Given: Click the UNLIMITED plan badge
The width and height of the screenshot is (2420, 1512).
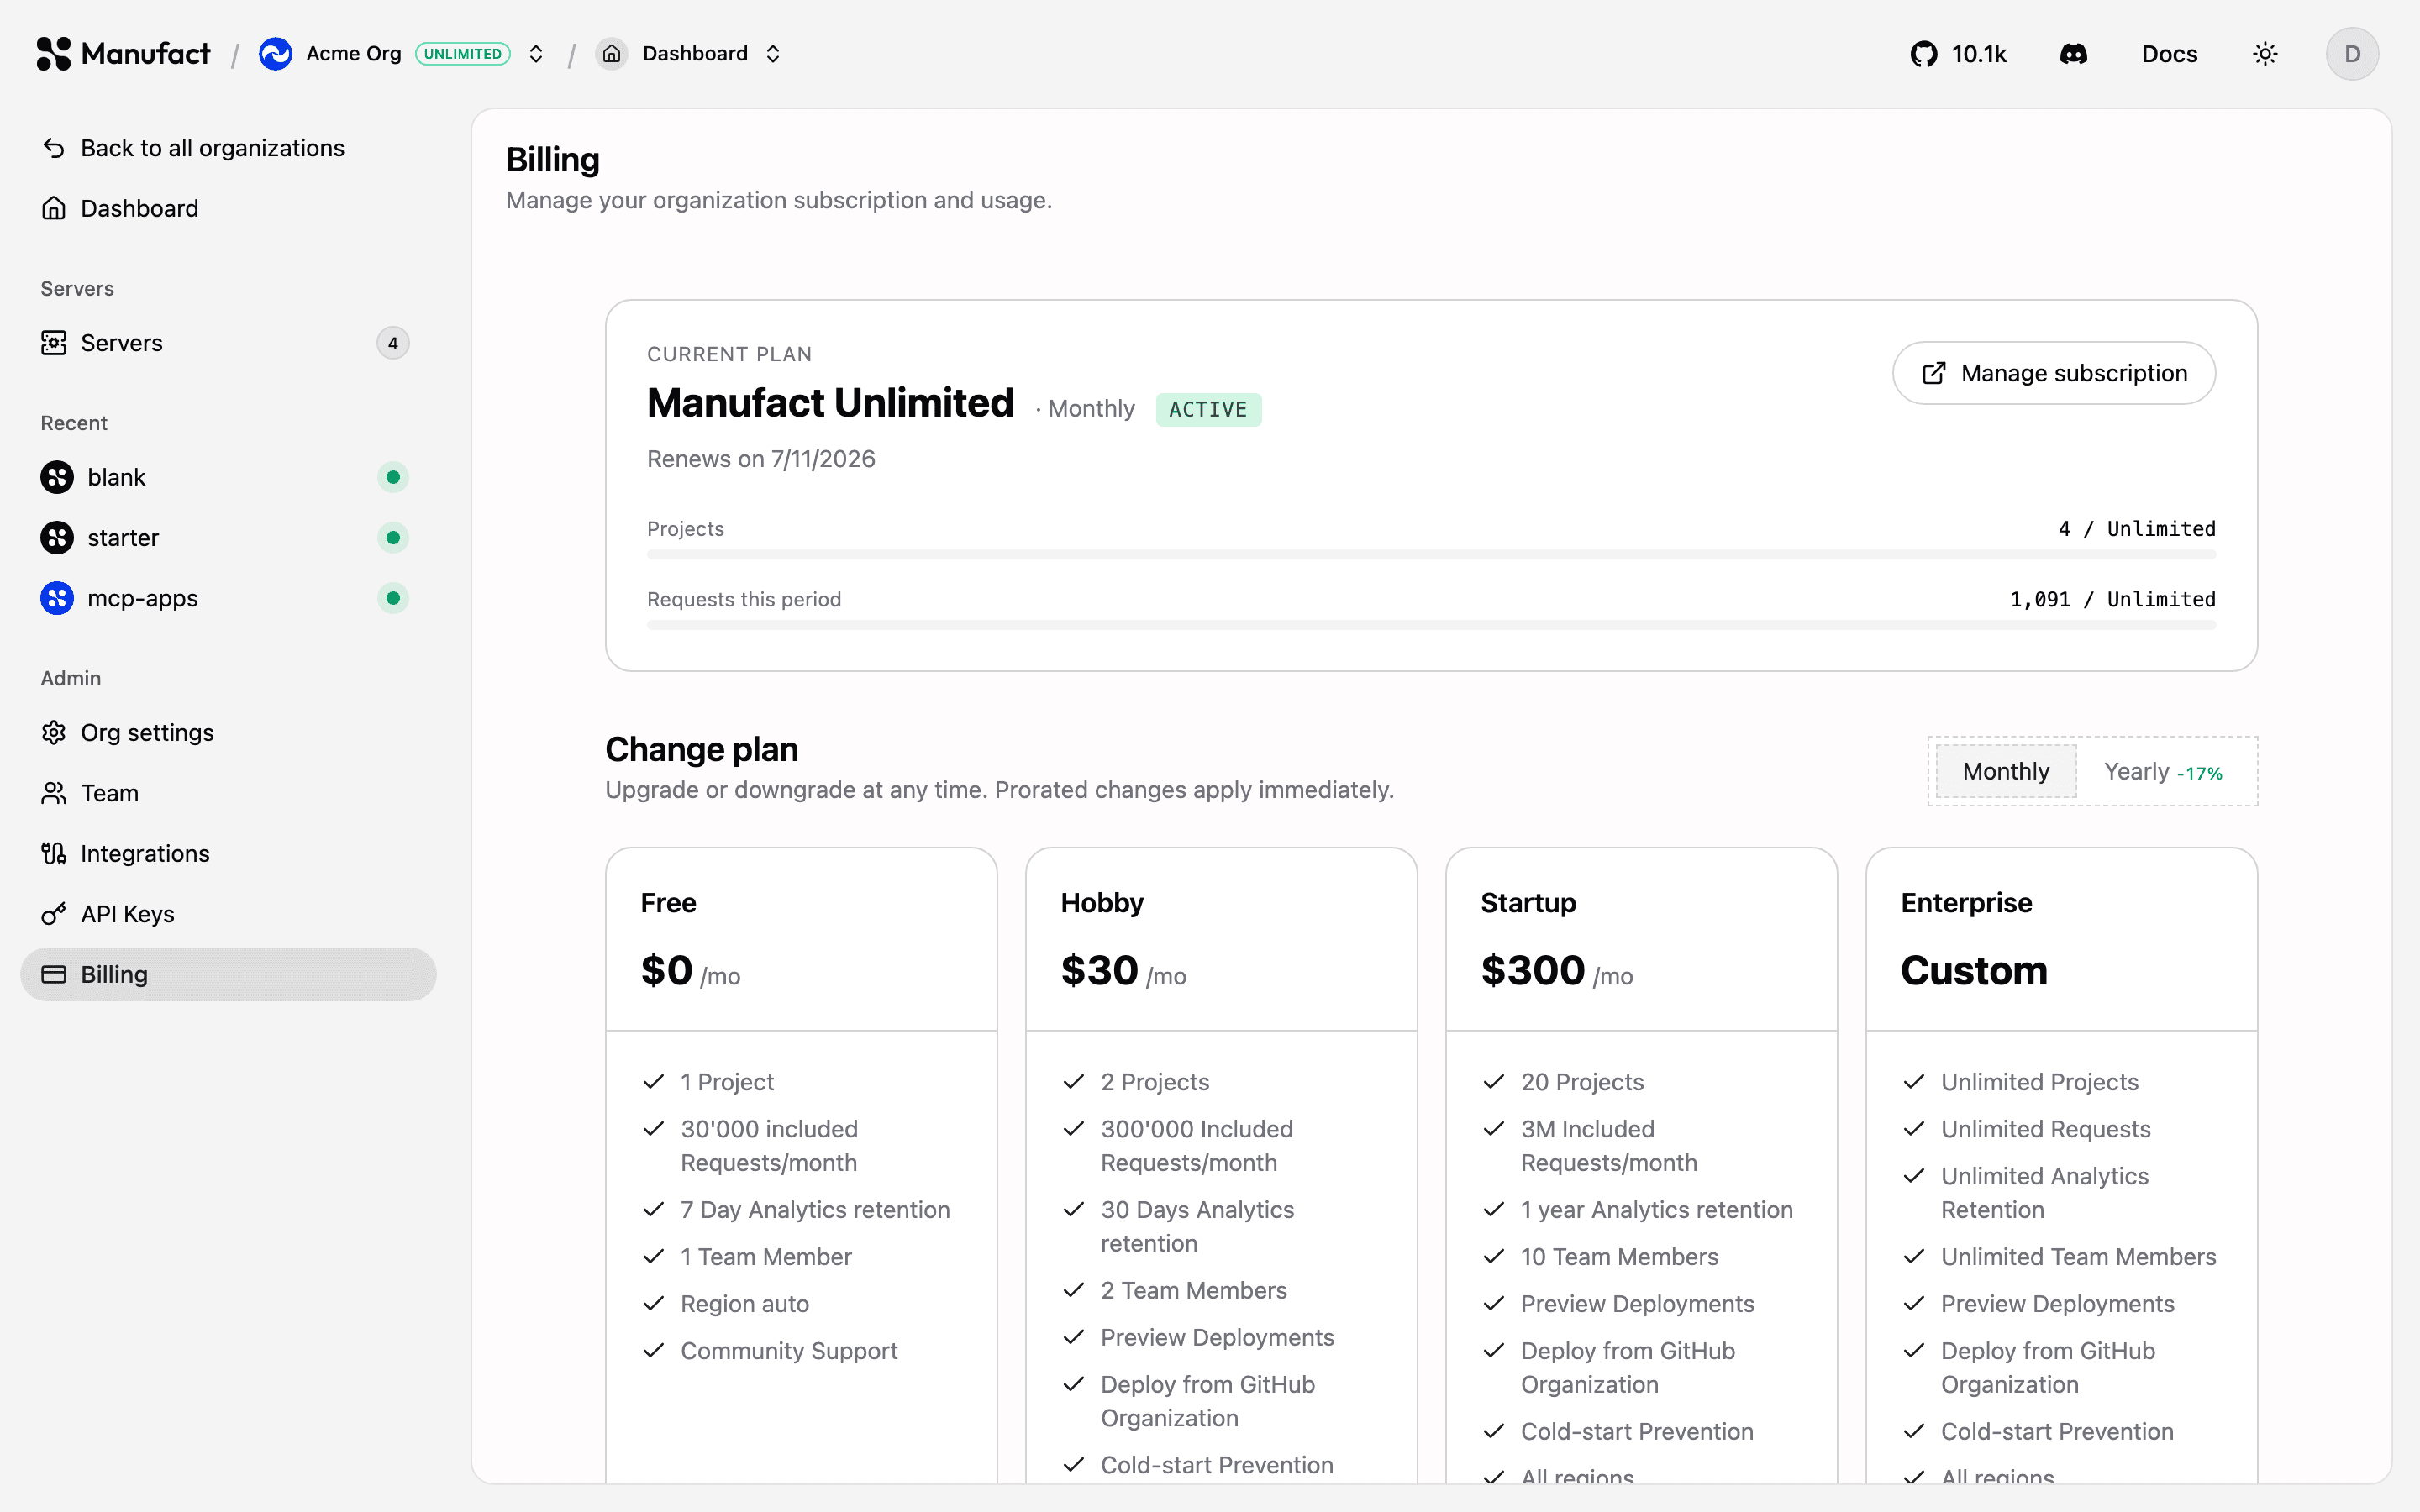Looking at the screenshot, I should [463, 54].
